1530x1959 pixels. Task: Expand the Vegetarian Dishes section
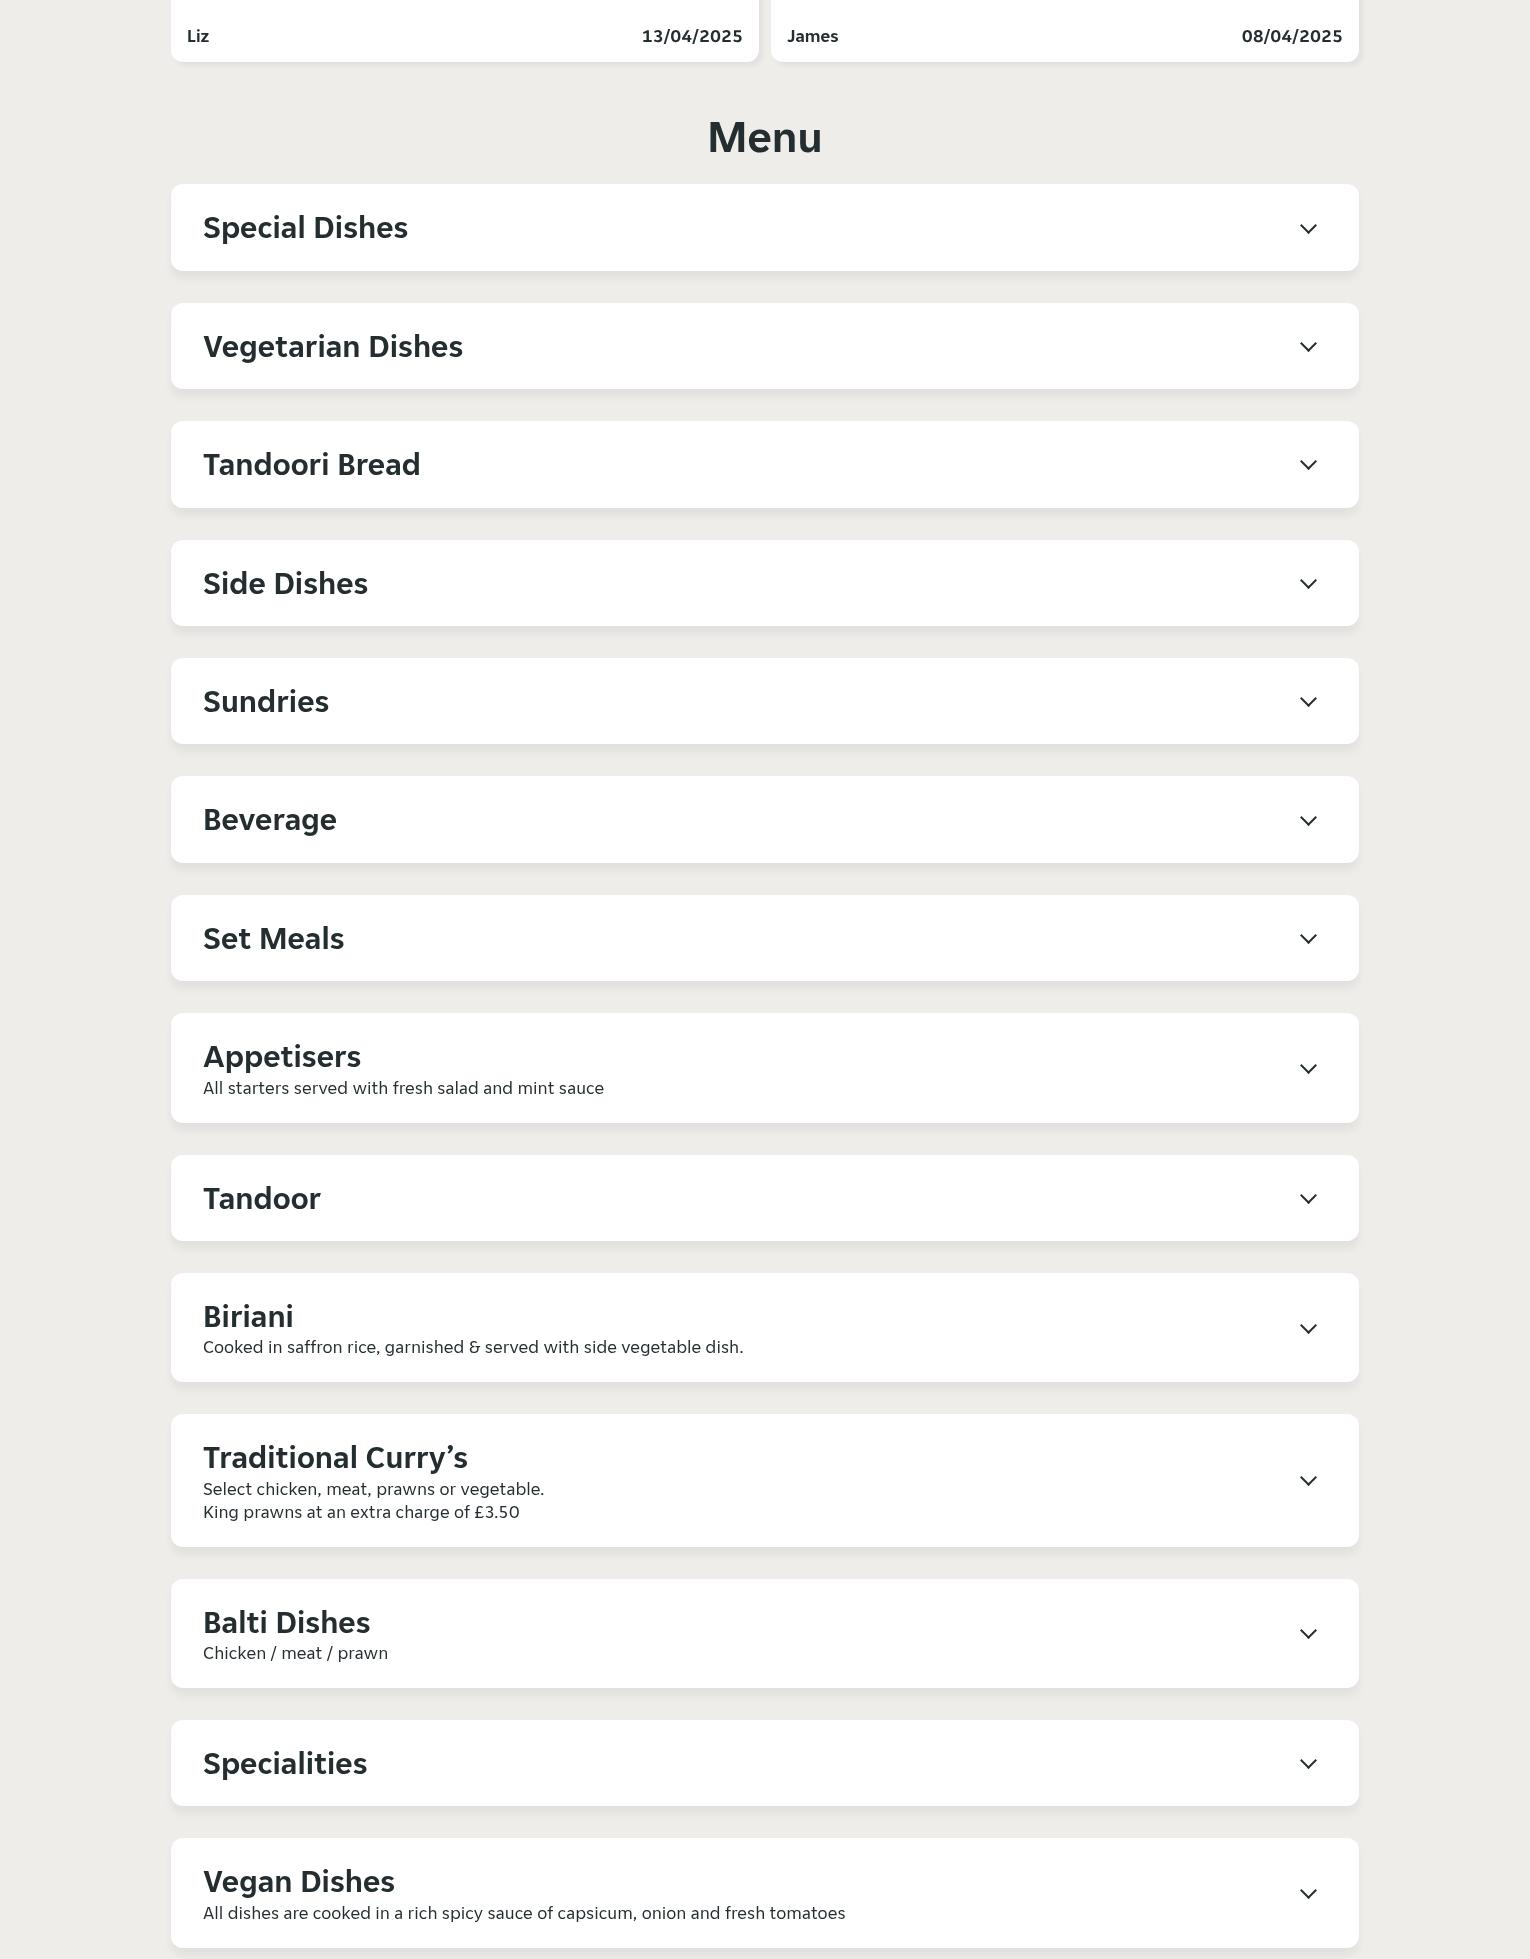tap(1308, 346)
